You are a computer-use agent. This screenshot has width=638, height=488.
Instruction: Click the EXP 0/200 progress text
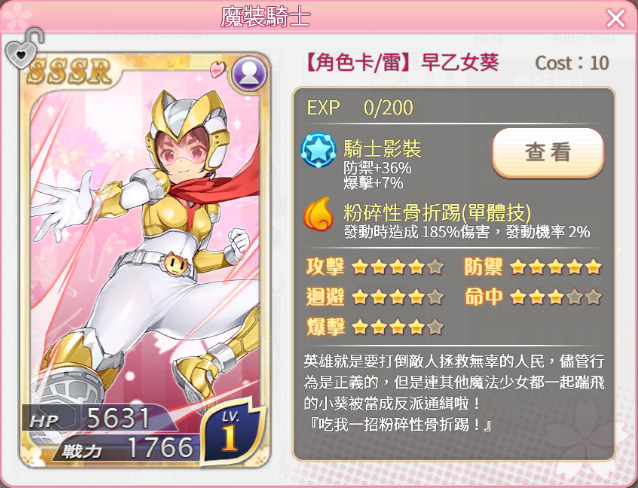pos(360,108)
